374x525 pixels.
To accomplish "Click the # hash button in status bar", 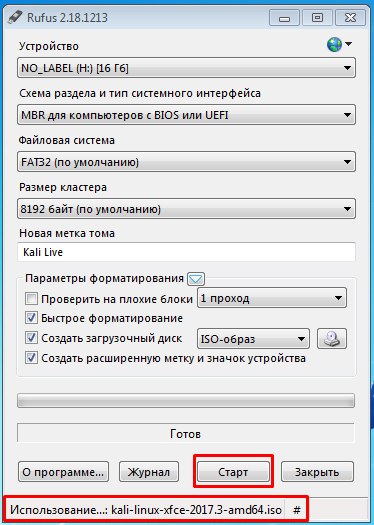I will coord(297,510).
